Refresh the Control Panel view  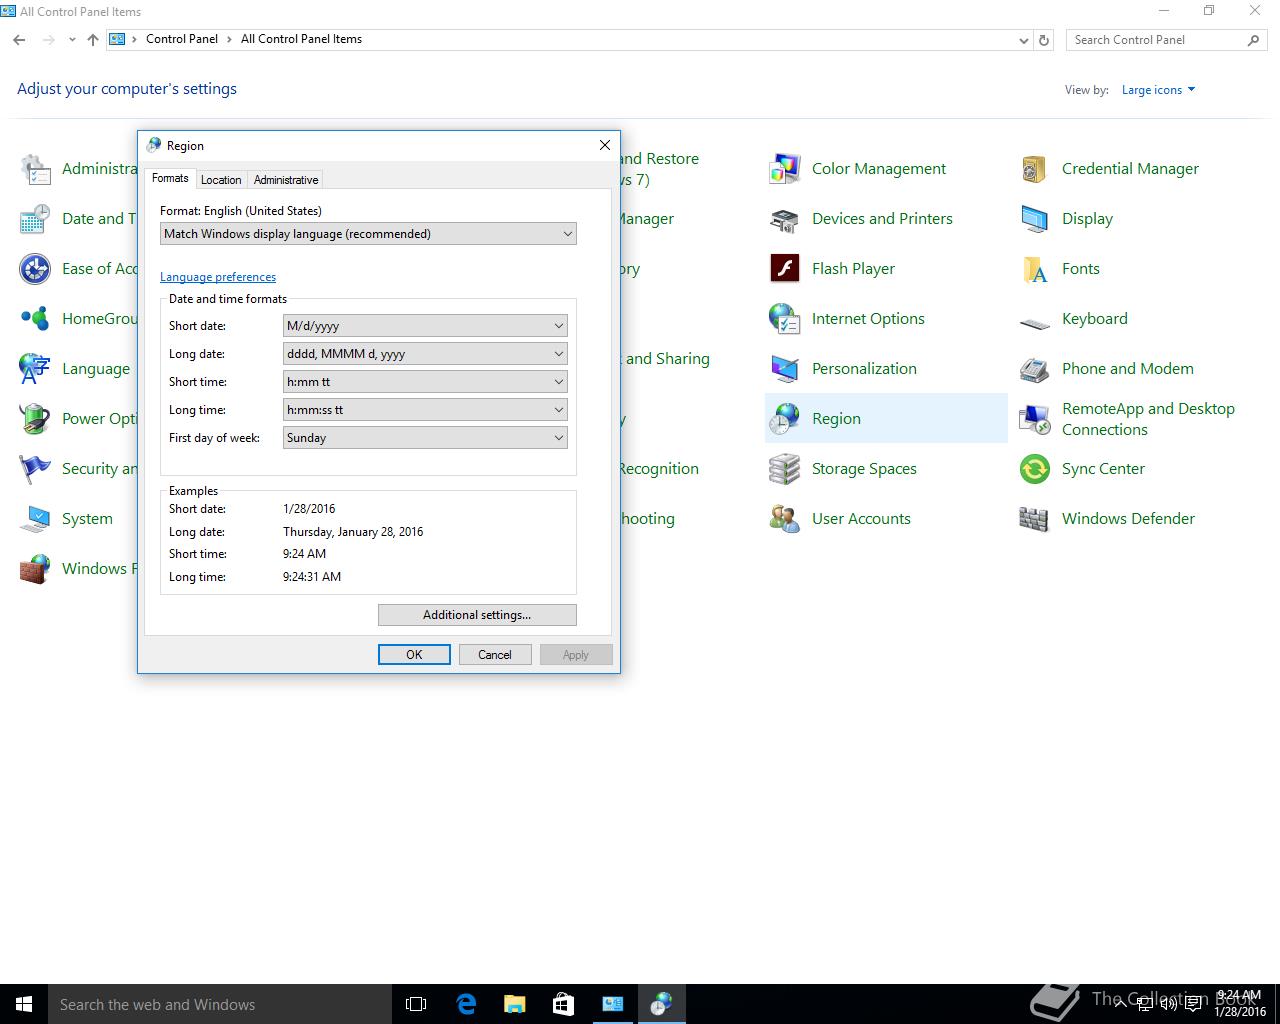point(1044,40)
